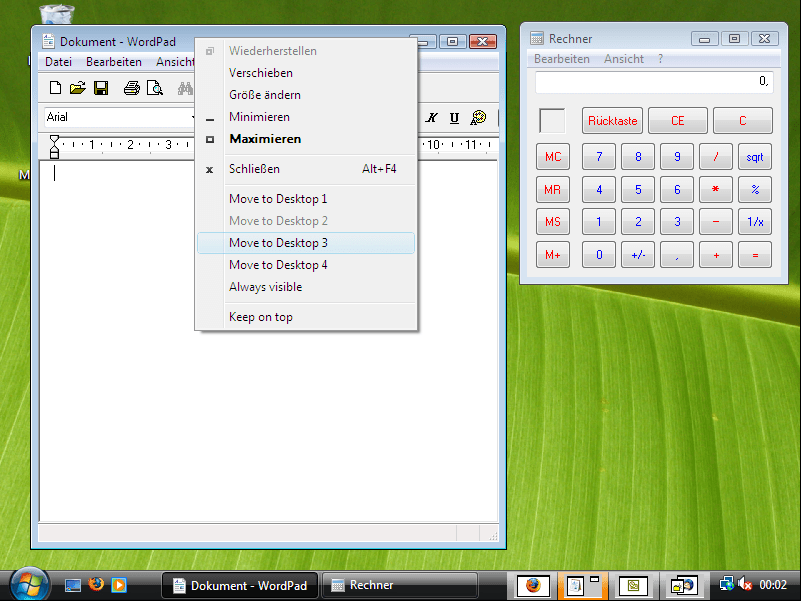
Task: Select Move to Desktop 3
Action: click(x=306, y=243)
